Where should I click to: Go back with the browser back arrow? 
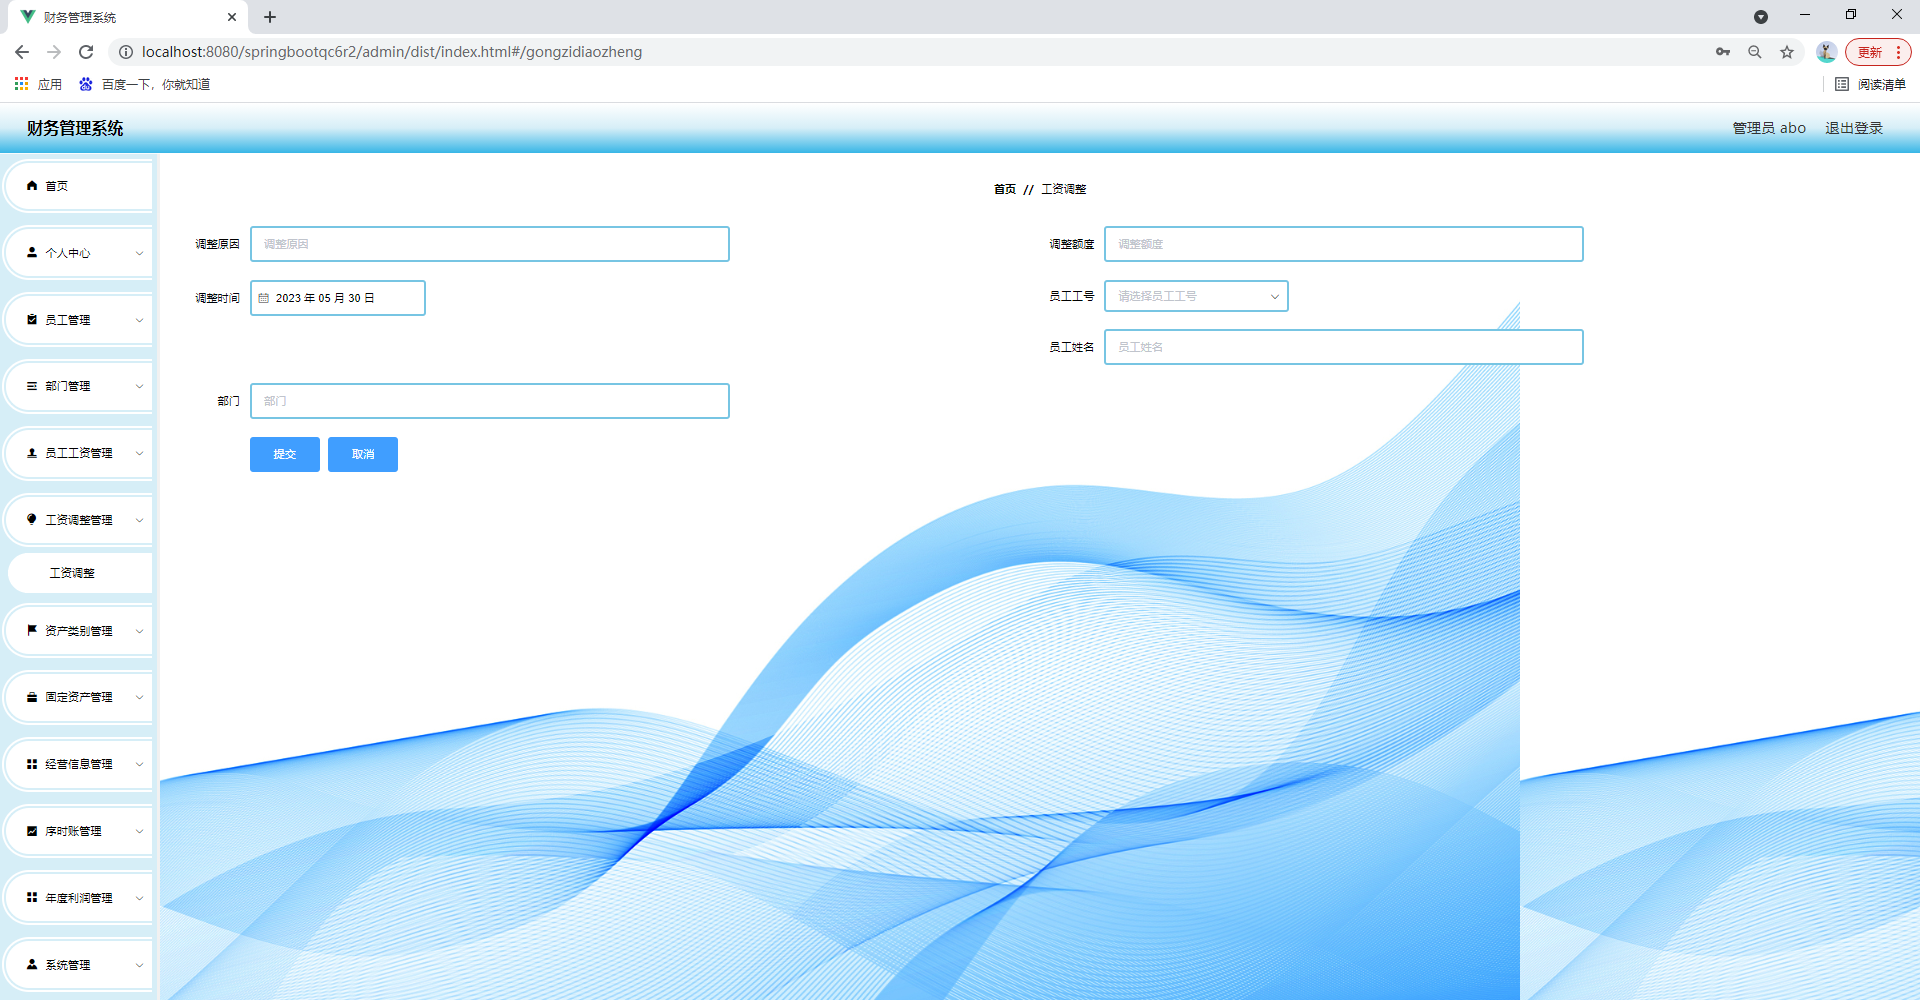click(x=22, y=52)
